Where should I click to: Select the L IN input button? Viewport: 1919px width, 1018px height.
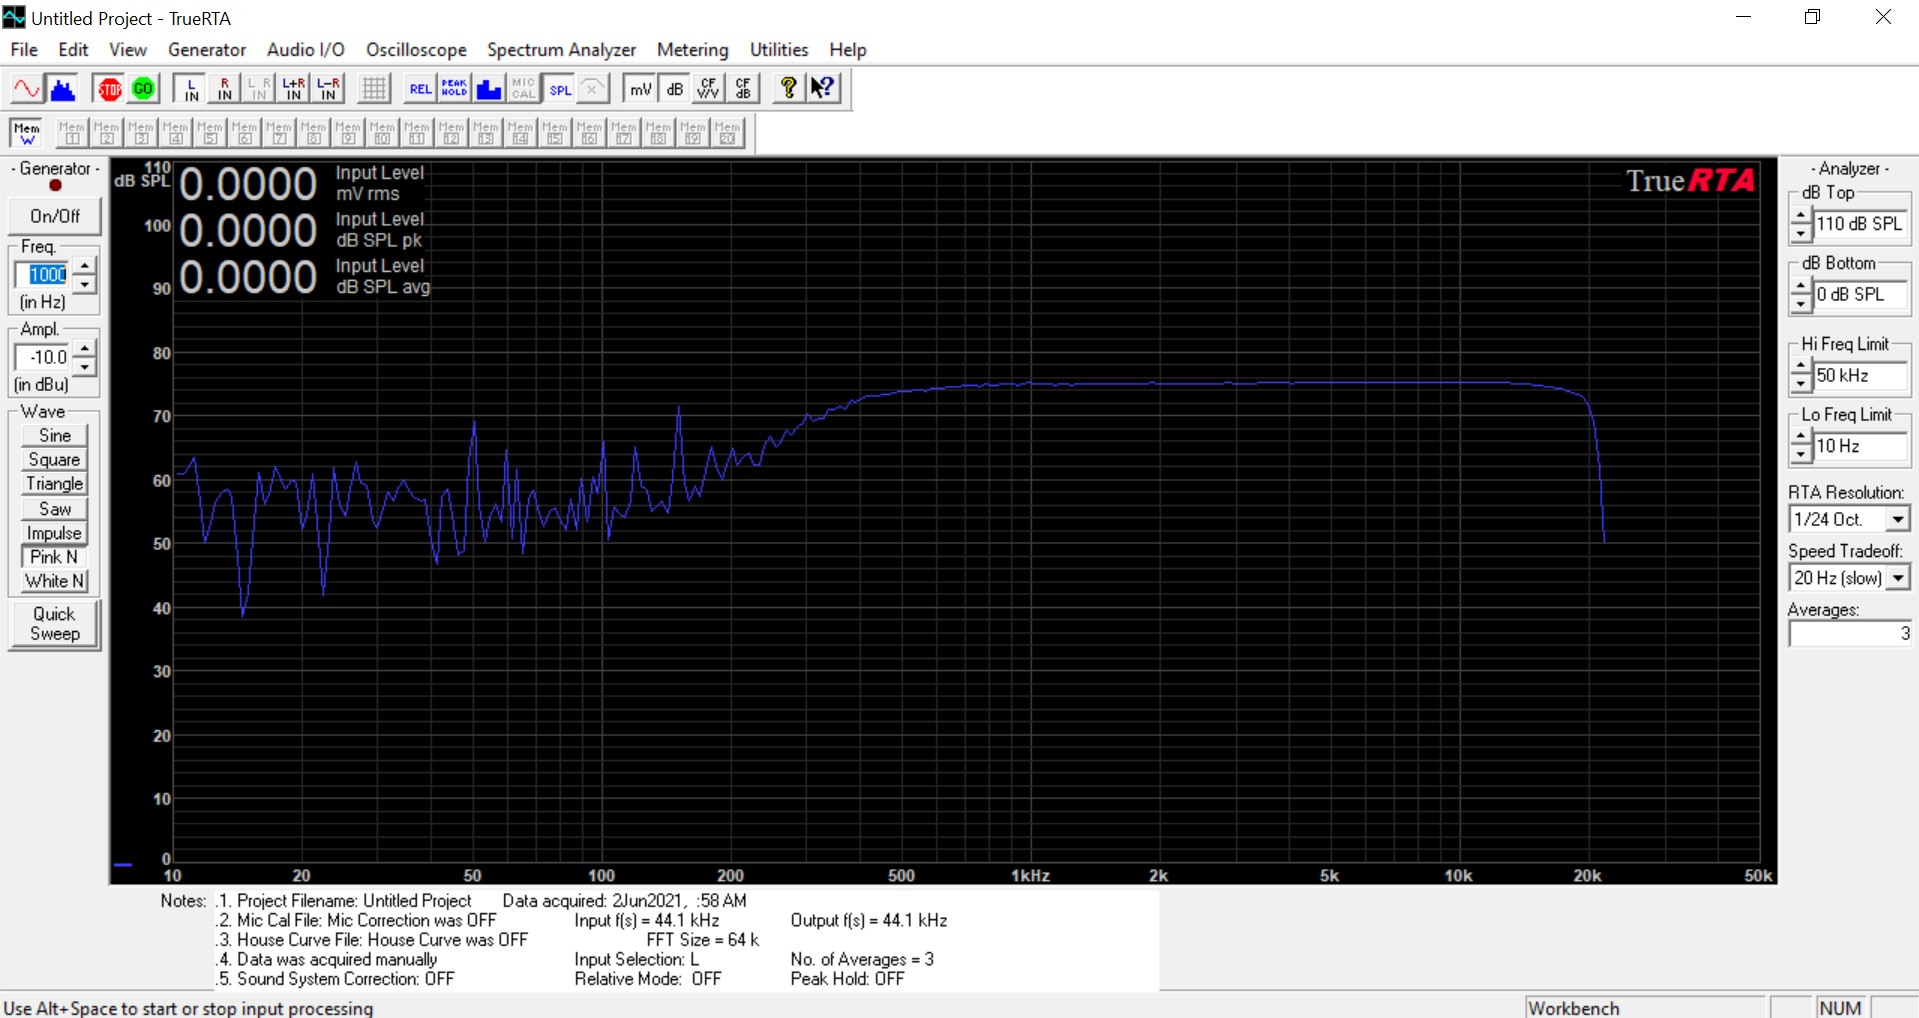tap(190, 89)
